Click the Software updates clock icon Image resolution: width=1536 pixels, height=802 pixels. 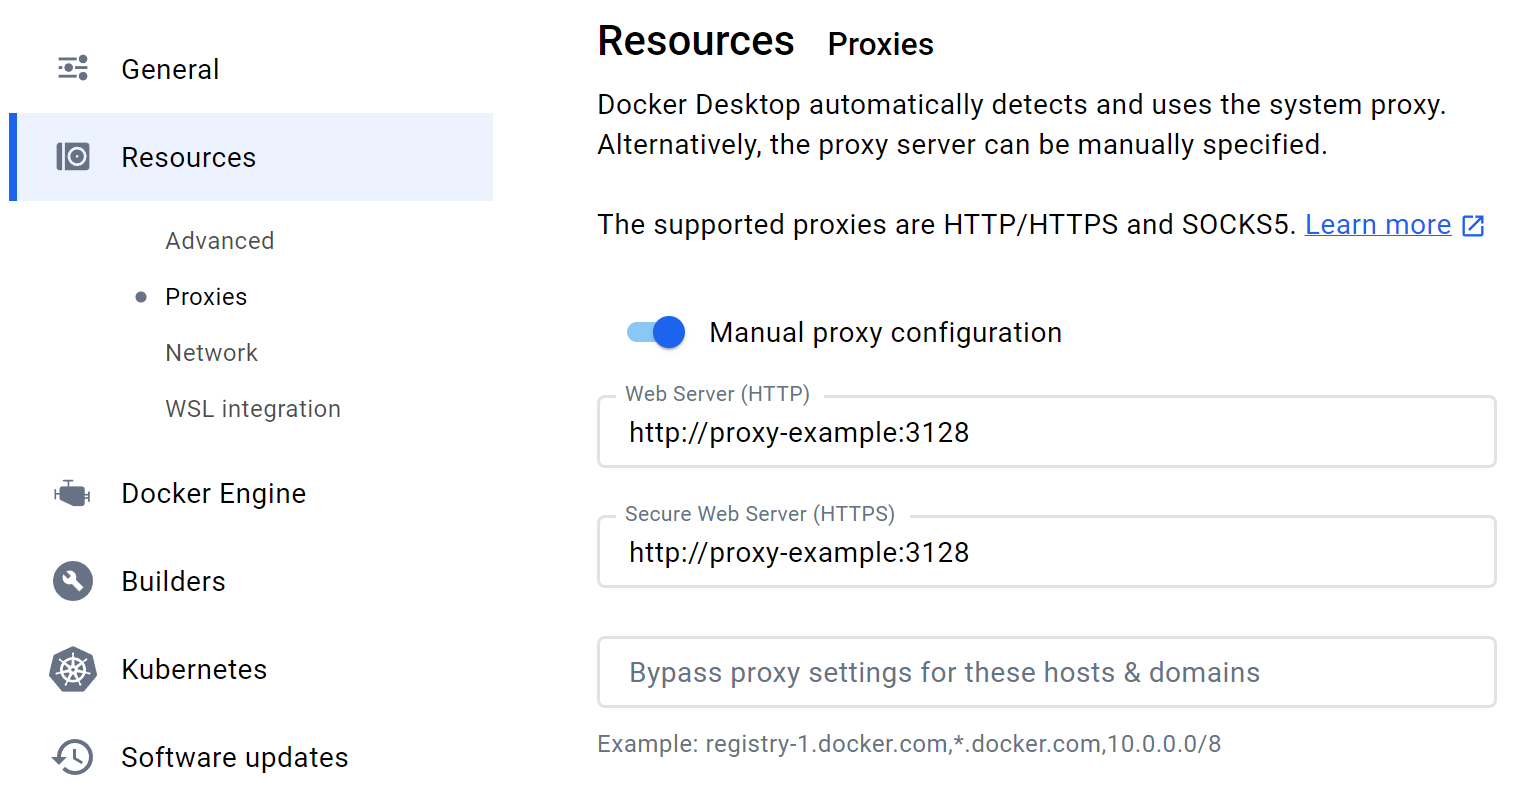[x=73, y=757]
